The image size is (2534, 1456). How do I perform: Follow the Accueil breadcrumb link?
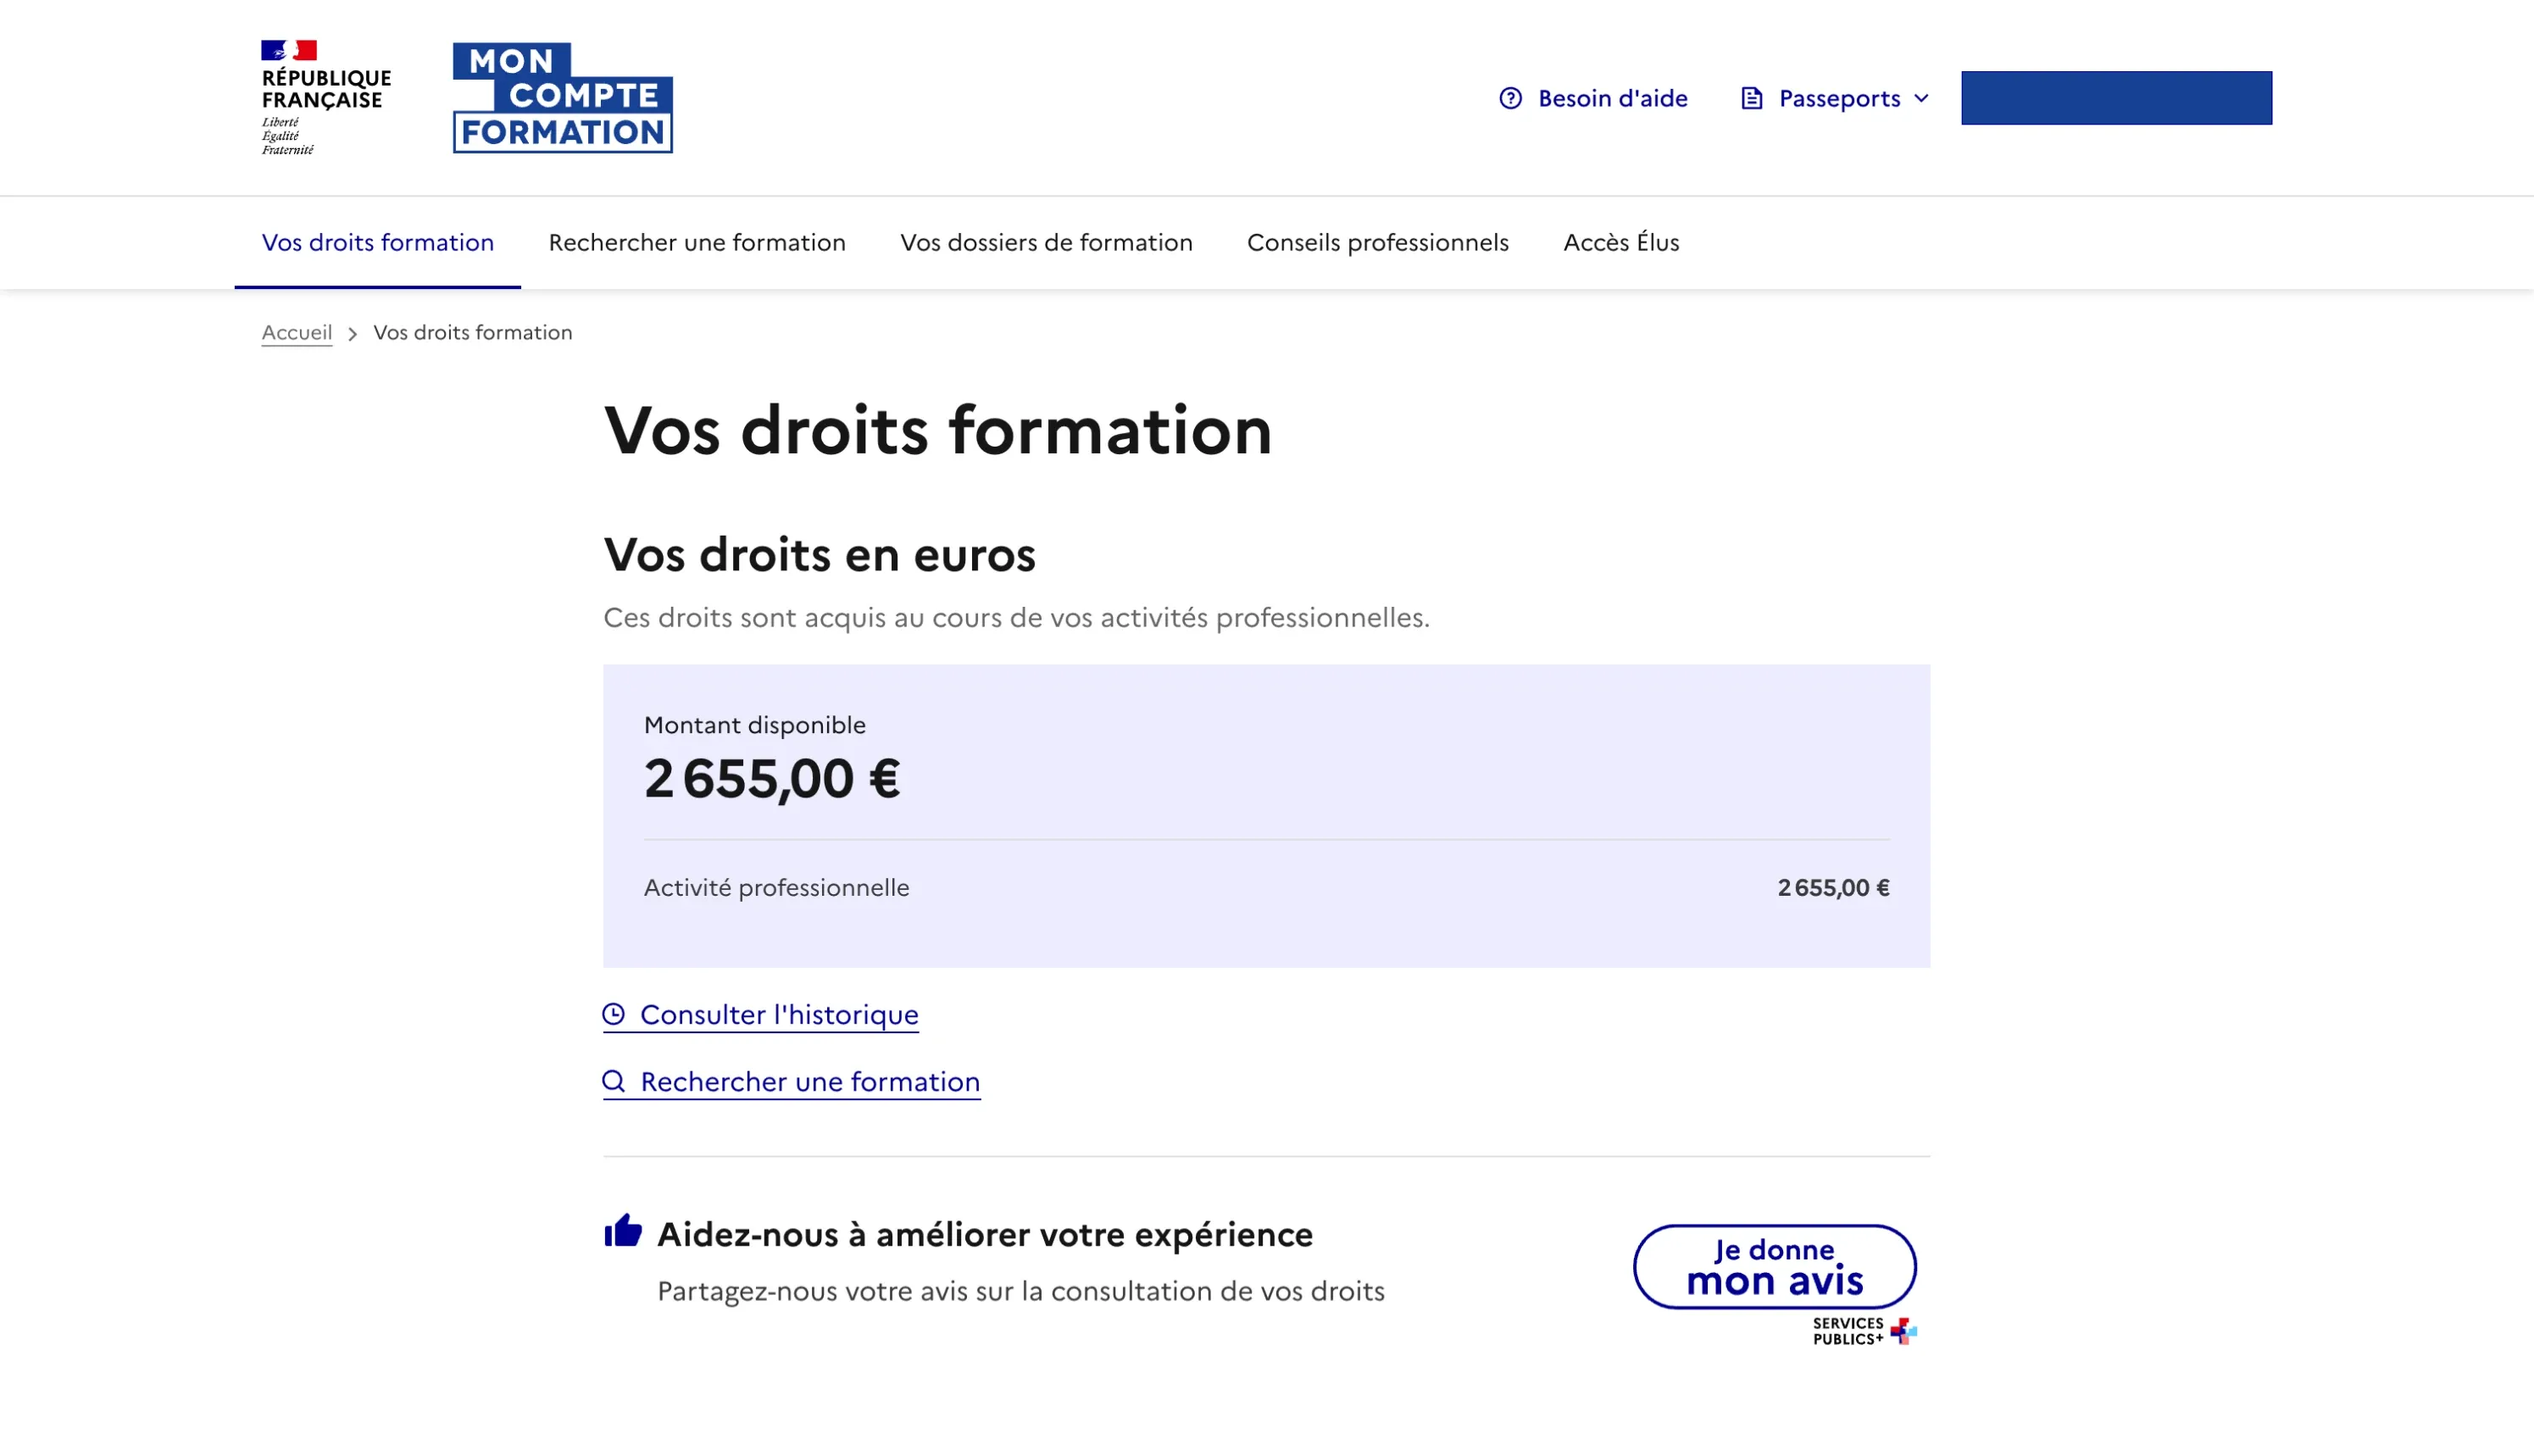[x=296, y=332]
